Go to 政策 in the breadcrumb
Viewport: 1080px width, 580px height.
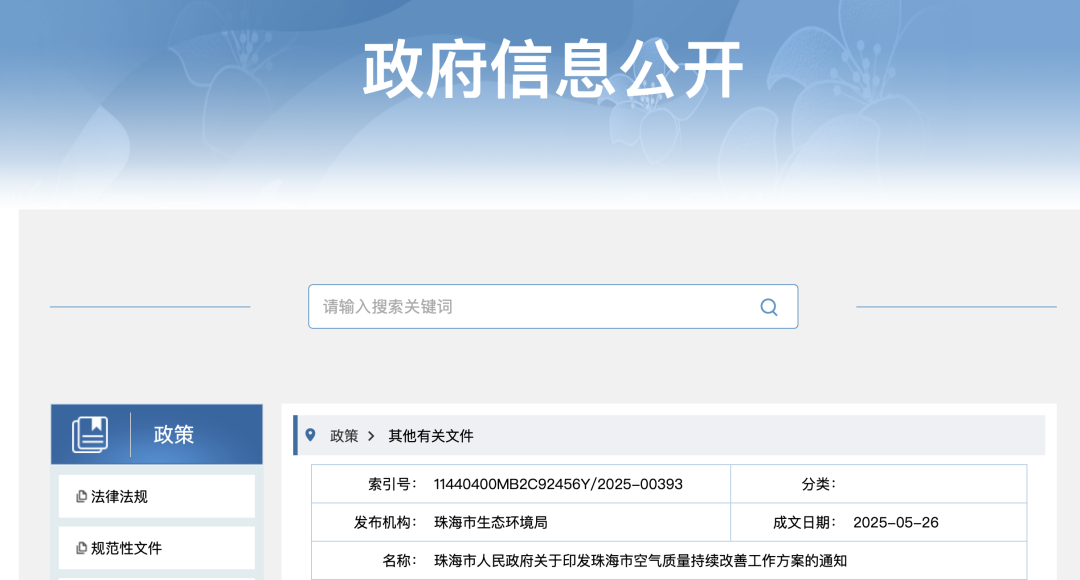click(344, 436)
